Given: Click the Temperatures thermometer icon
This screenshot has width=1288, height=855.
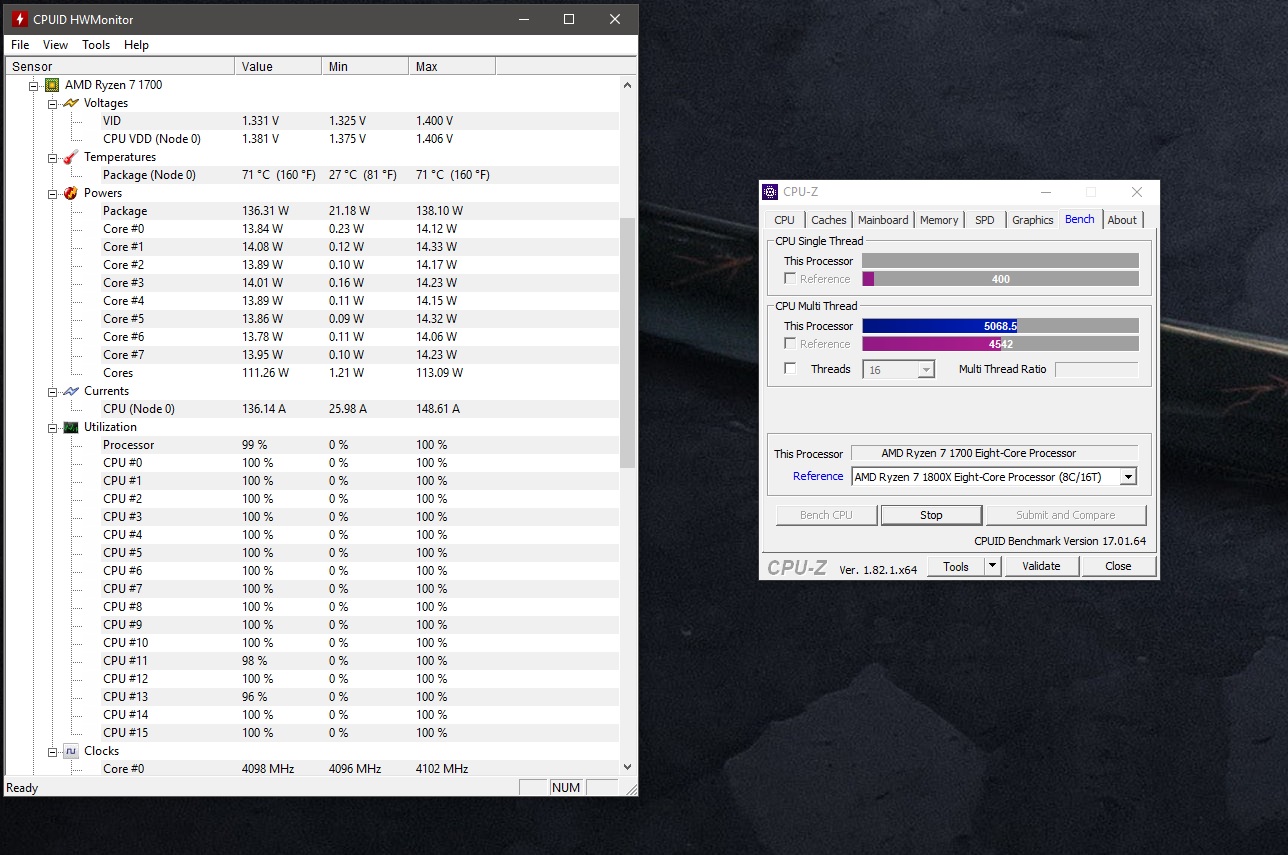Looking at the screenshot, I should pos(71,157).
